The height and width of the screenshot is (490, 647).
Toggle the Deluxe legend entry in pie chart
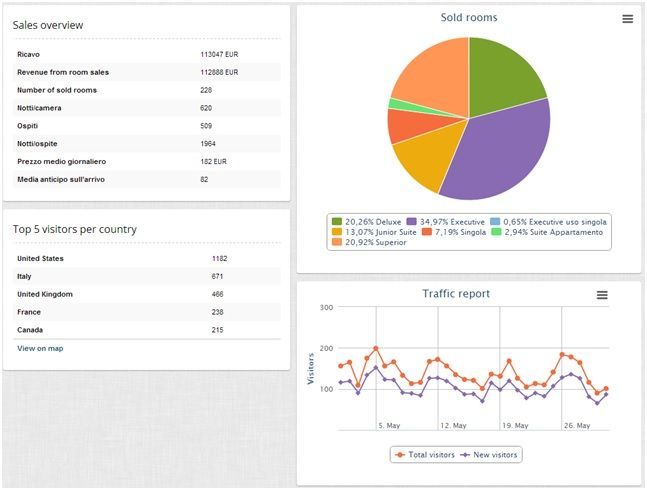coord(366,222)
